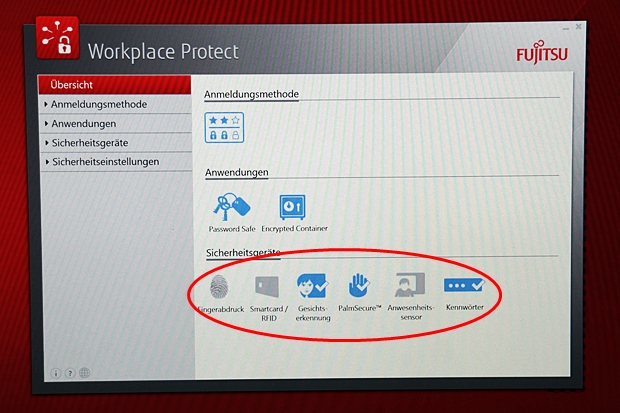Screen dimensions: 620x413
Task: Open the Encrypted Container safe icon
Action: 292,207
